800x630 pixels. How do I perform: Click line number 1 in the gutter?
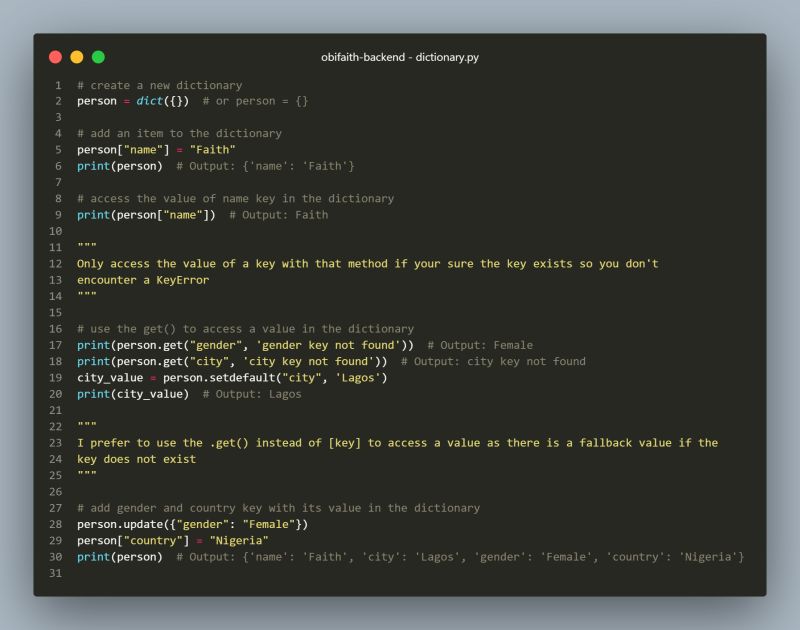[x=58, y=85]
